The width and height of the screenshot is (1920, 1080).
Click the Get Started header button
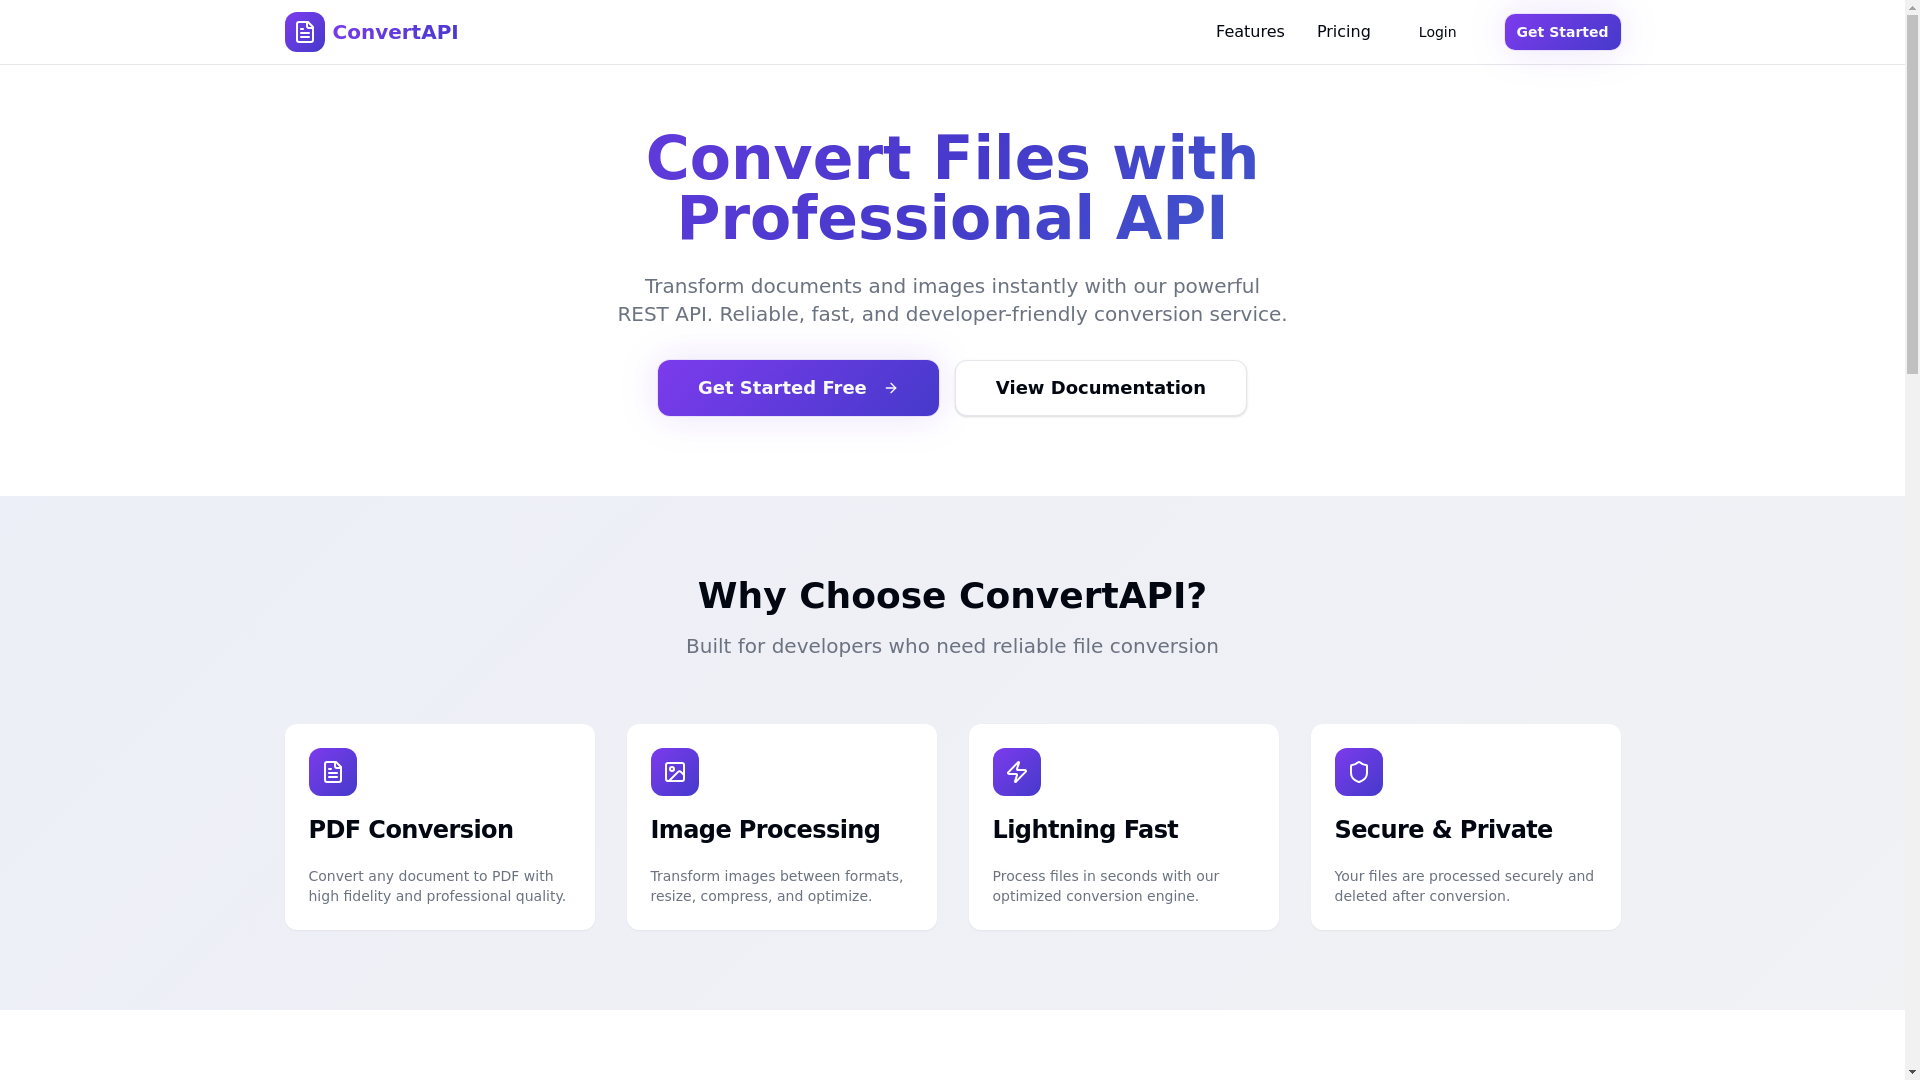click(x=1562, y=32)
